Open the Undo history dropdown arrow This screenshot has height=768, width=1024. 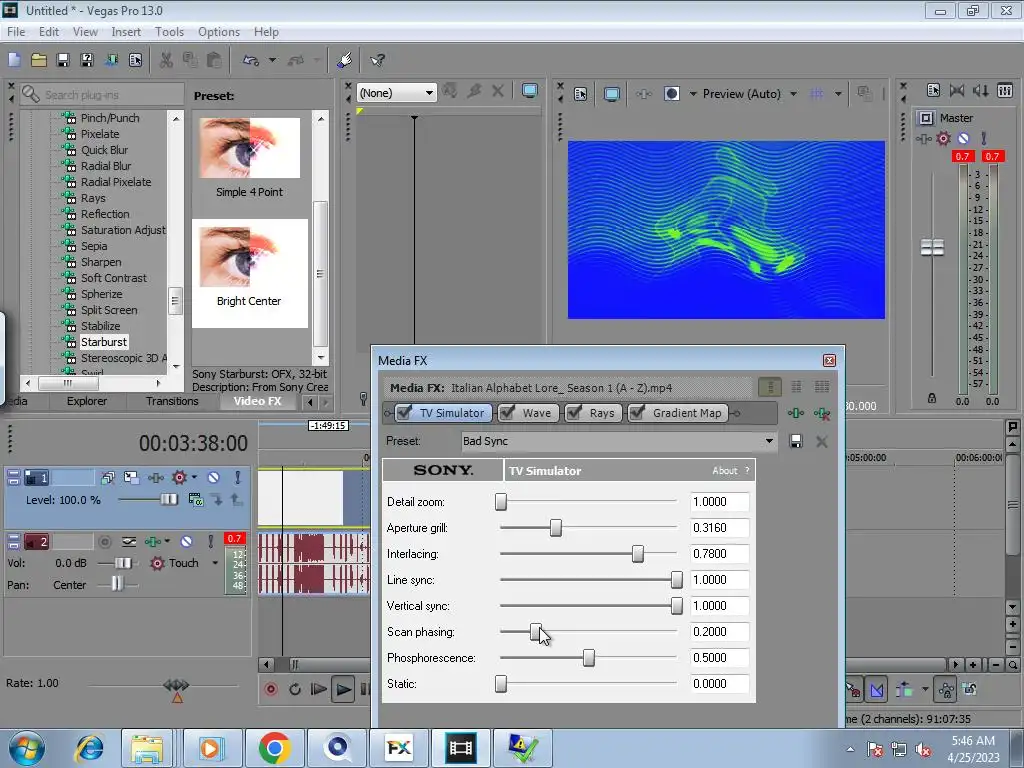pyautogui.click(x=272, y=60)
